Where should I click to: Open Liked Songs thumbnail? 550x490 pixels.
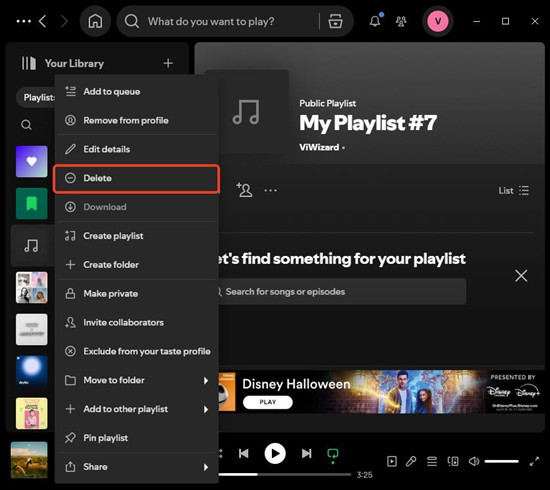point(32,162)
